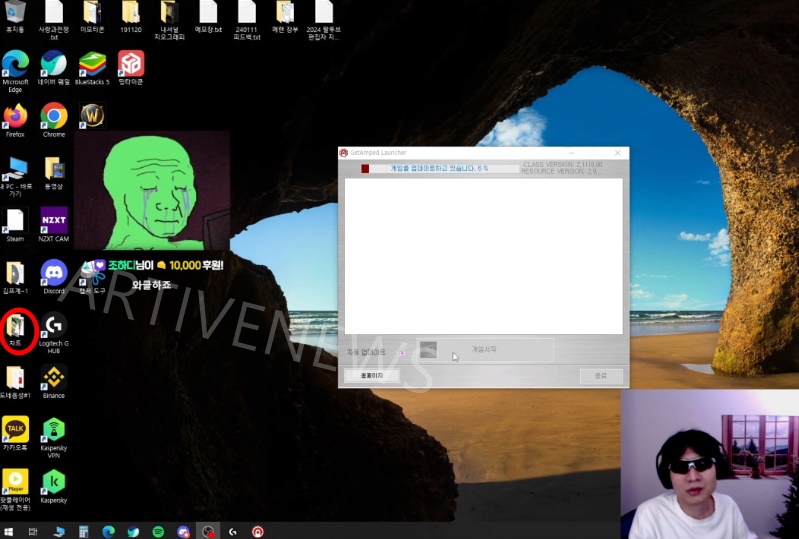Screen dimensions: 799x539
Task: Open Spotify from the taskbar
Action: click(158, 531)
